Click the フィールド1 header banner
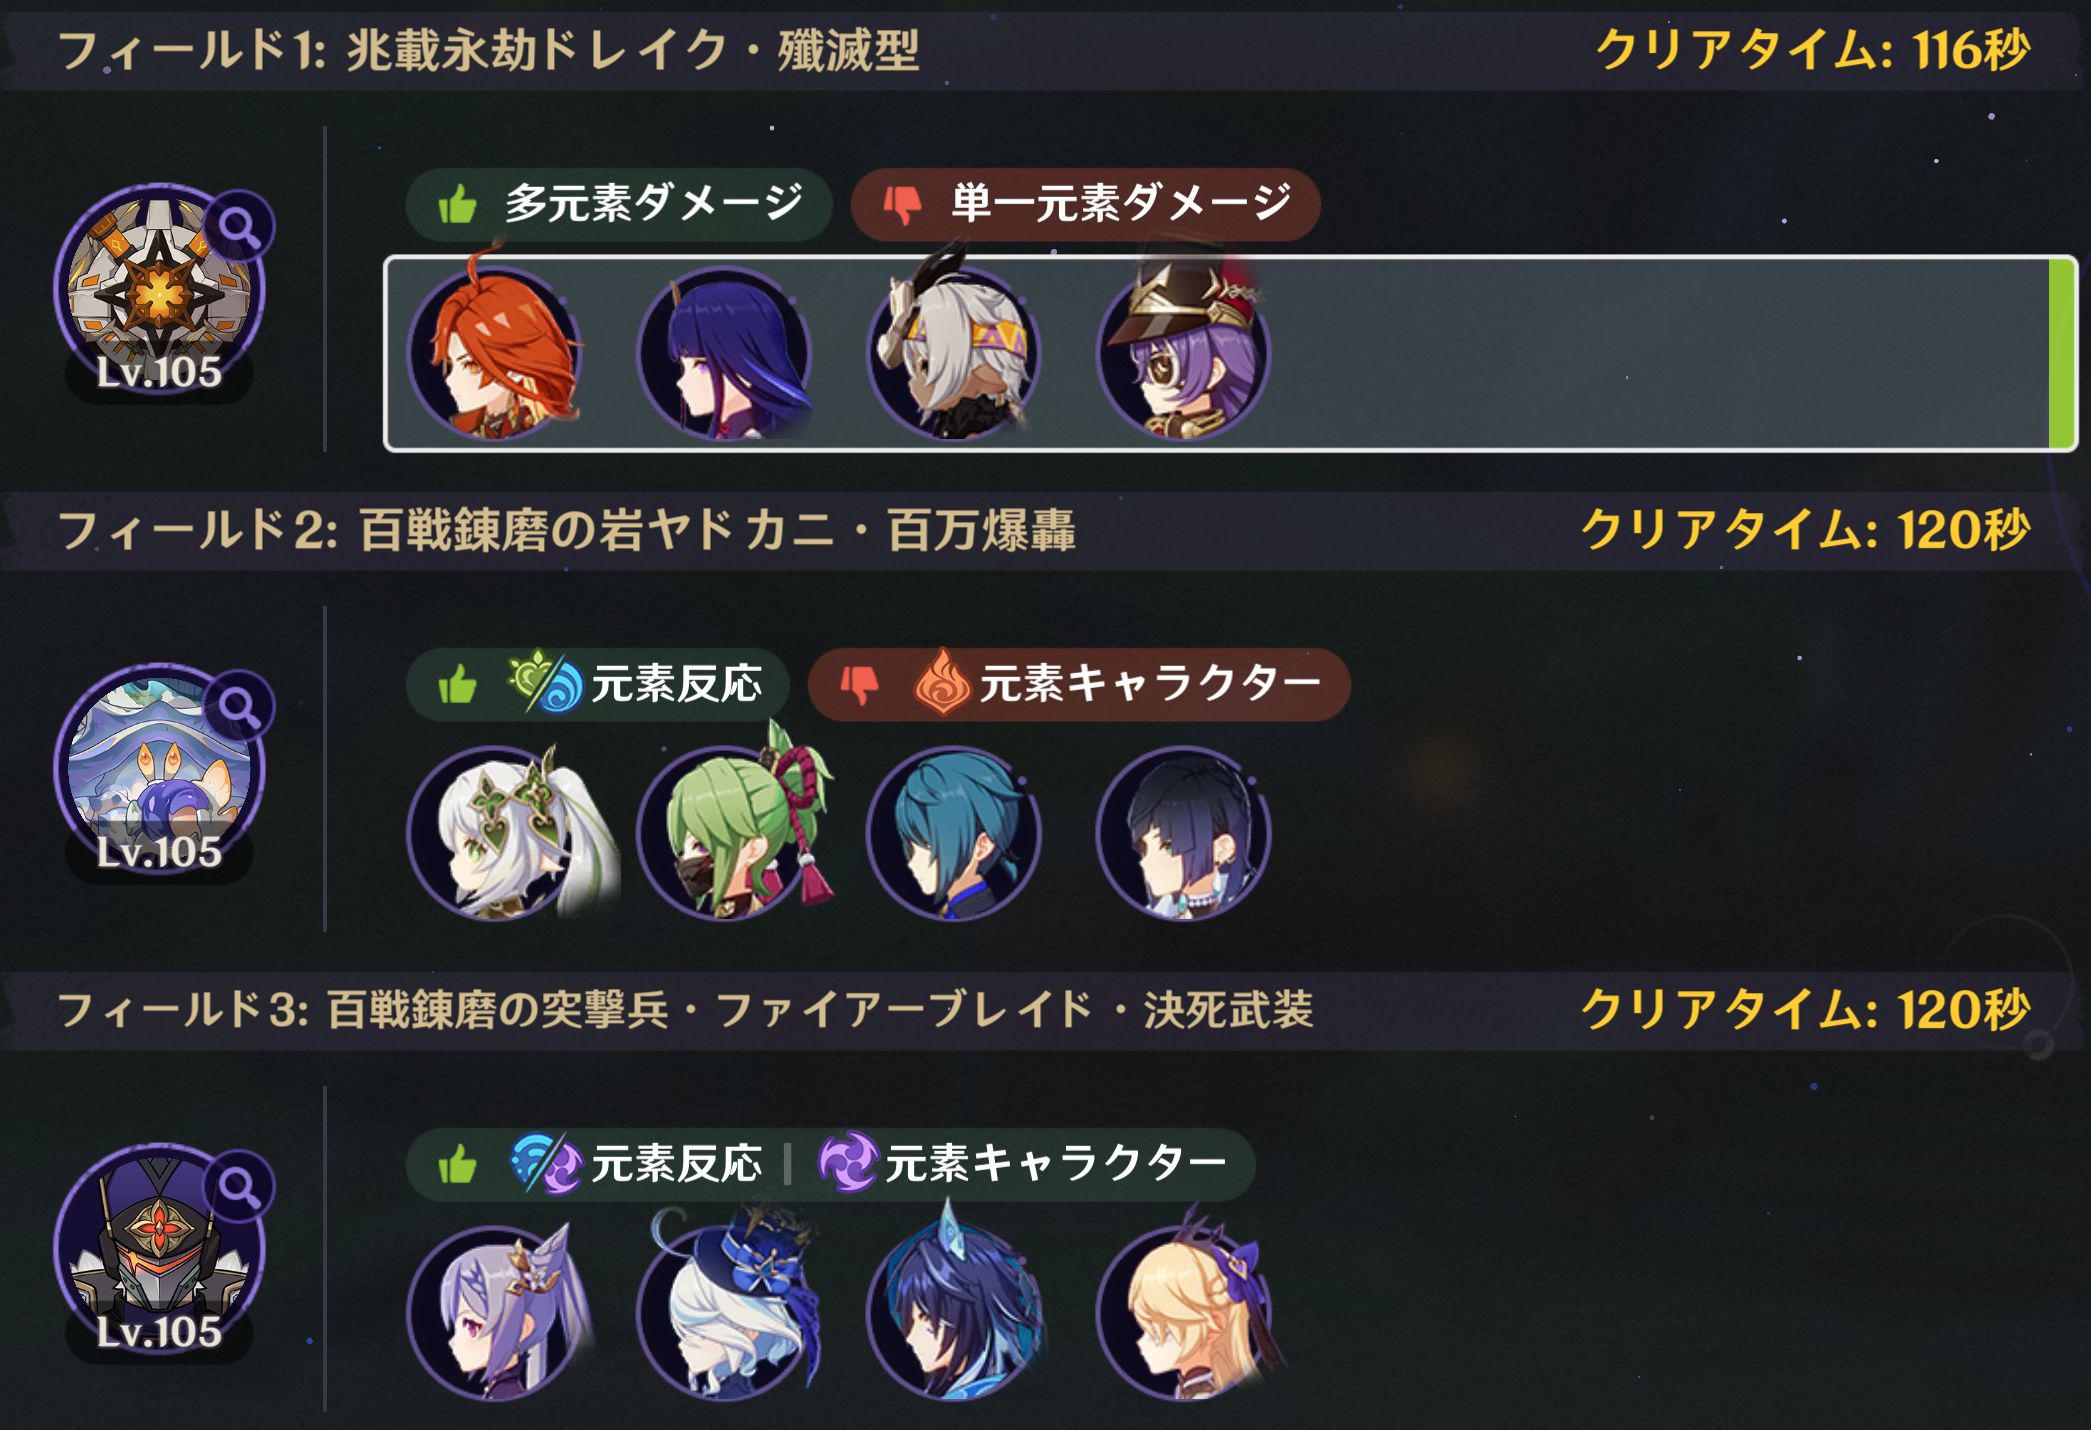The image size is (2091, 1430). click(1045, 50)
